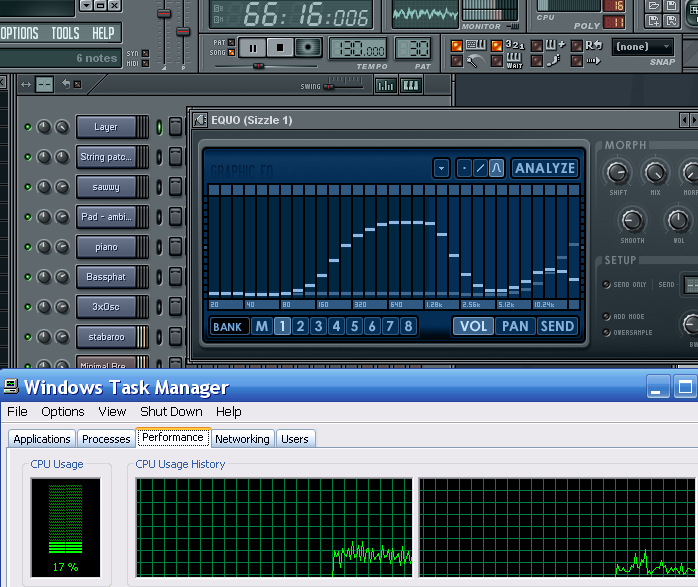The image size is (698, 587).
Task: Open EQUO band options dropdown arrow
Action: point(441,168)
